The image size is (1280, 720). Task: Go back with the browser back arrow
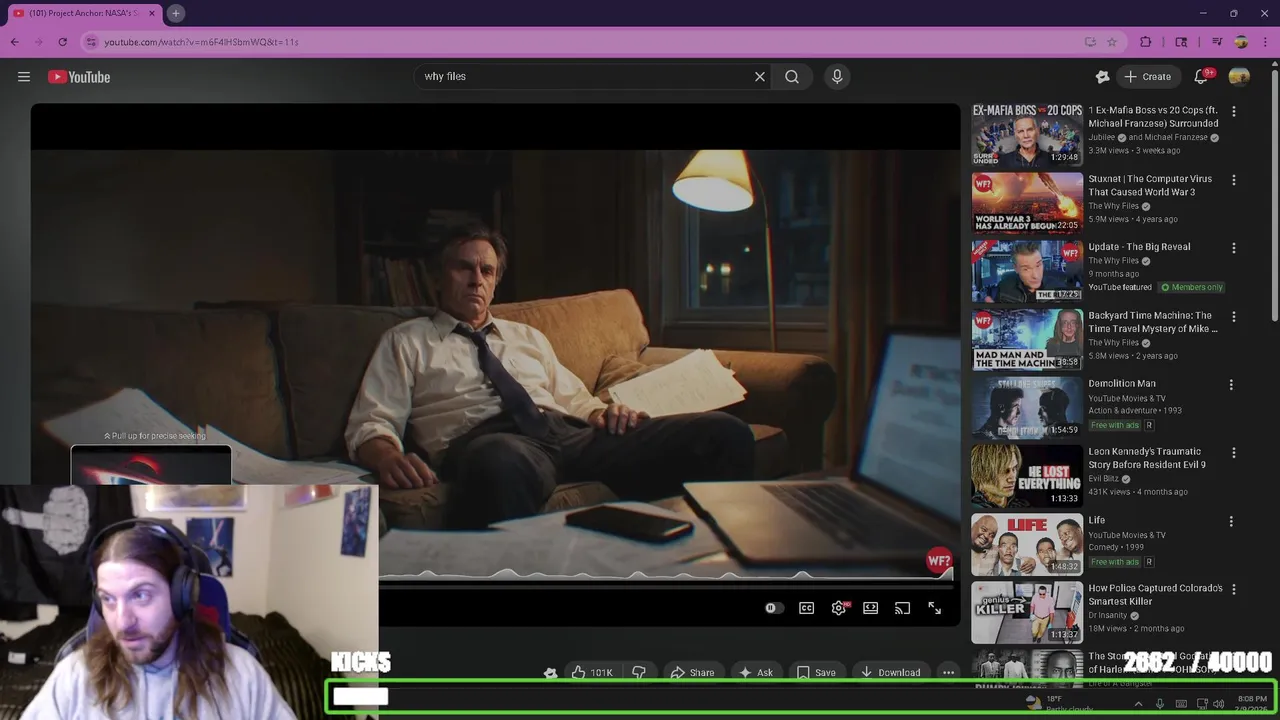[15, 42]
